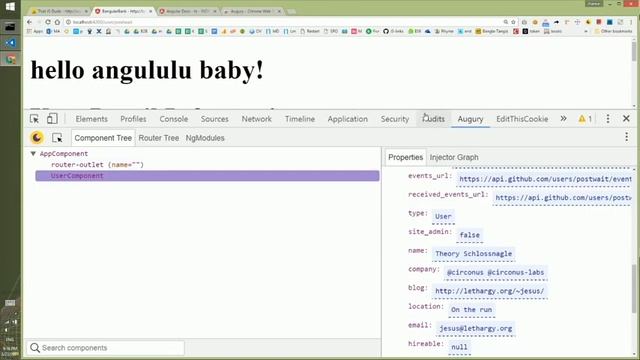Switch to the third Chrome browser tab
The height and width of the screenshot is (360, 640).
pyautogui.click(x=188, y=11)
